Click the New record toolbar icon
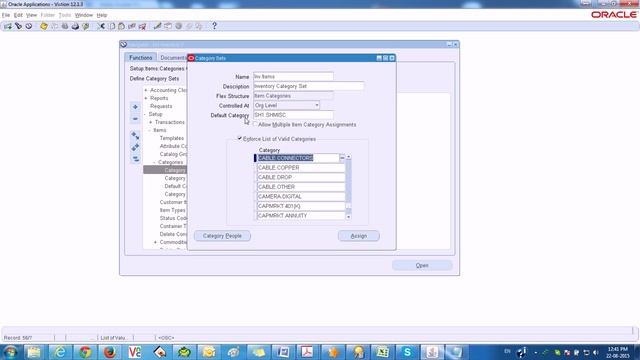Screen dimensions: 640x360 tap(8, 26)
